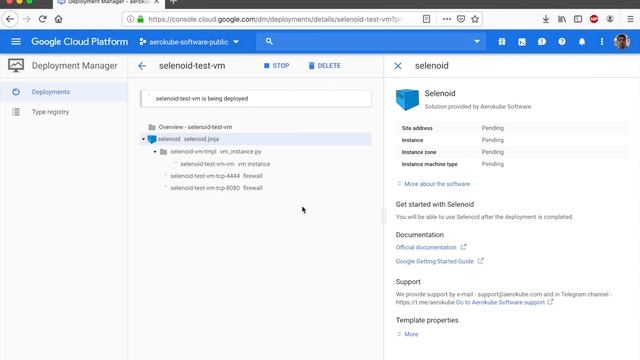Close the selenoid details panel
The height and width of the screenshot is (360, 640).
point(398,66)
